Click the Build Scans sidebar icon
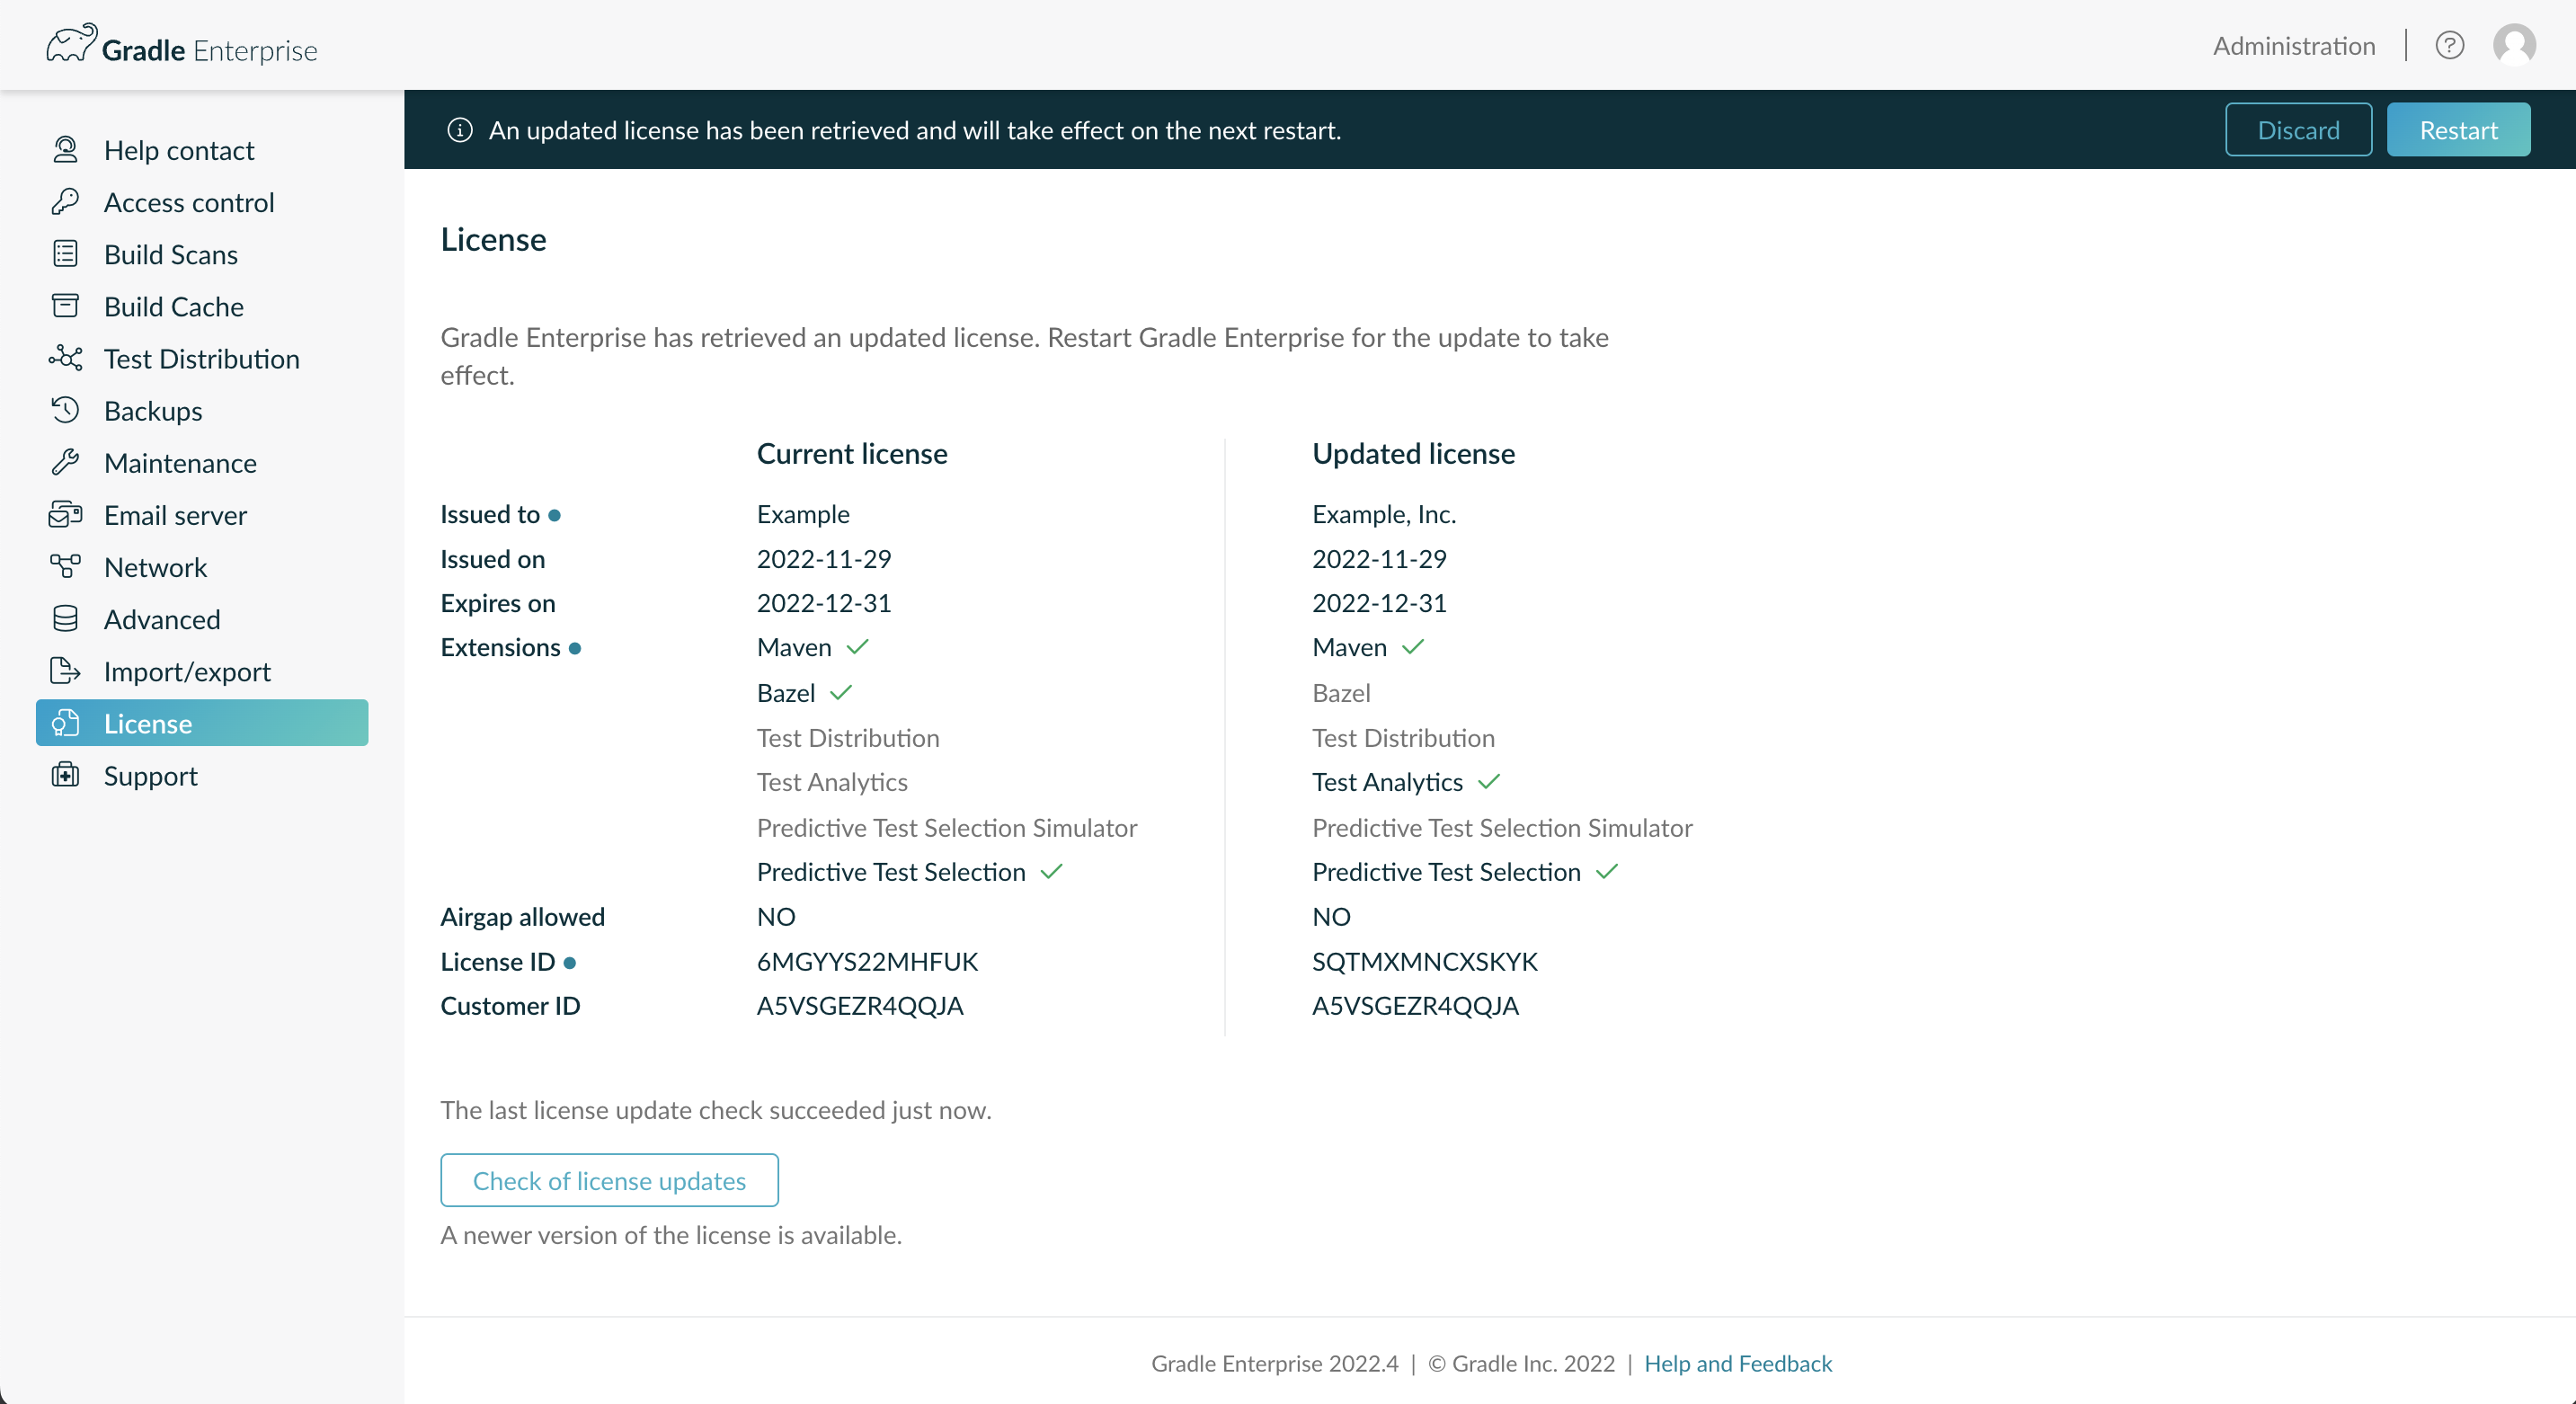The height and width of the screenshot is (1404, 2576). 65,254
